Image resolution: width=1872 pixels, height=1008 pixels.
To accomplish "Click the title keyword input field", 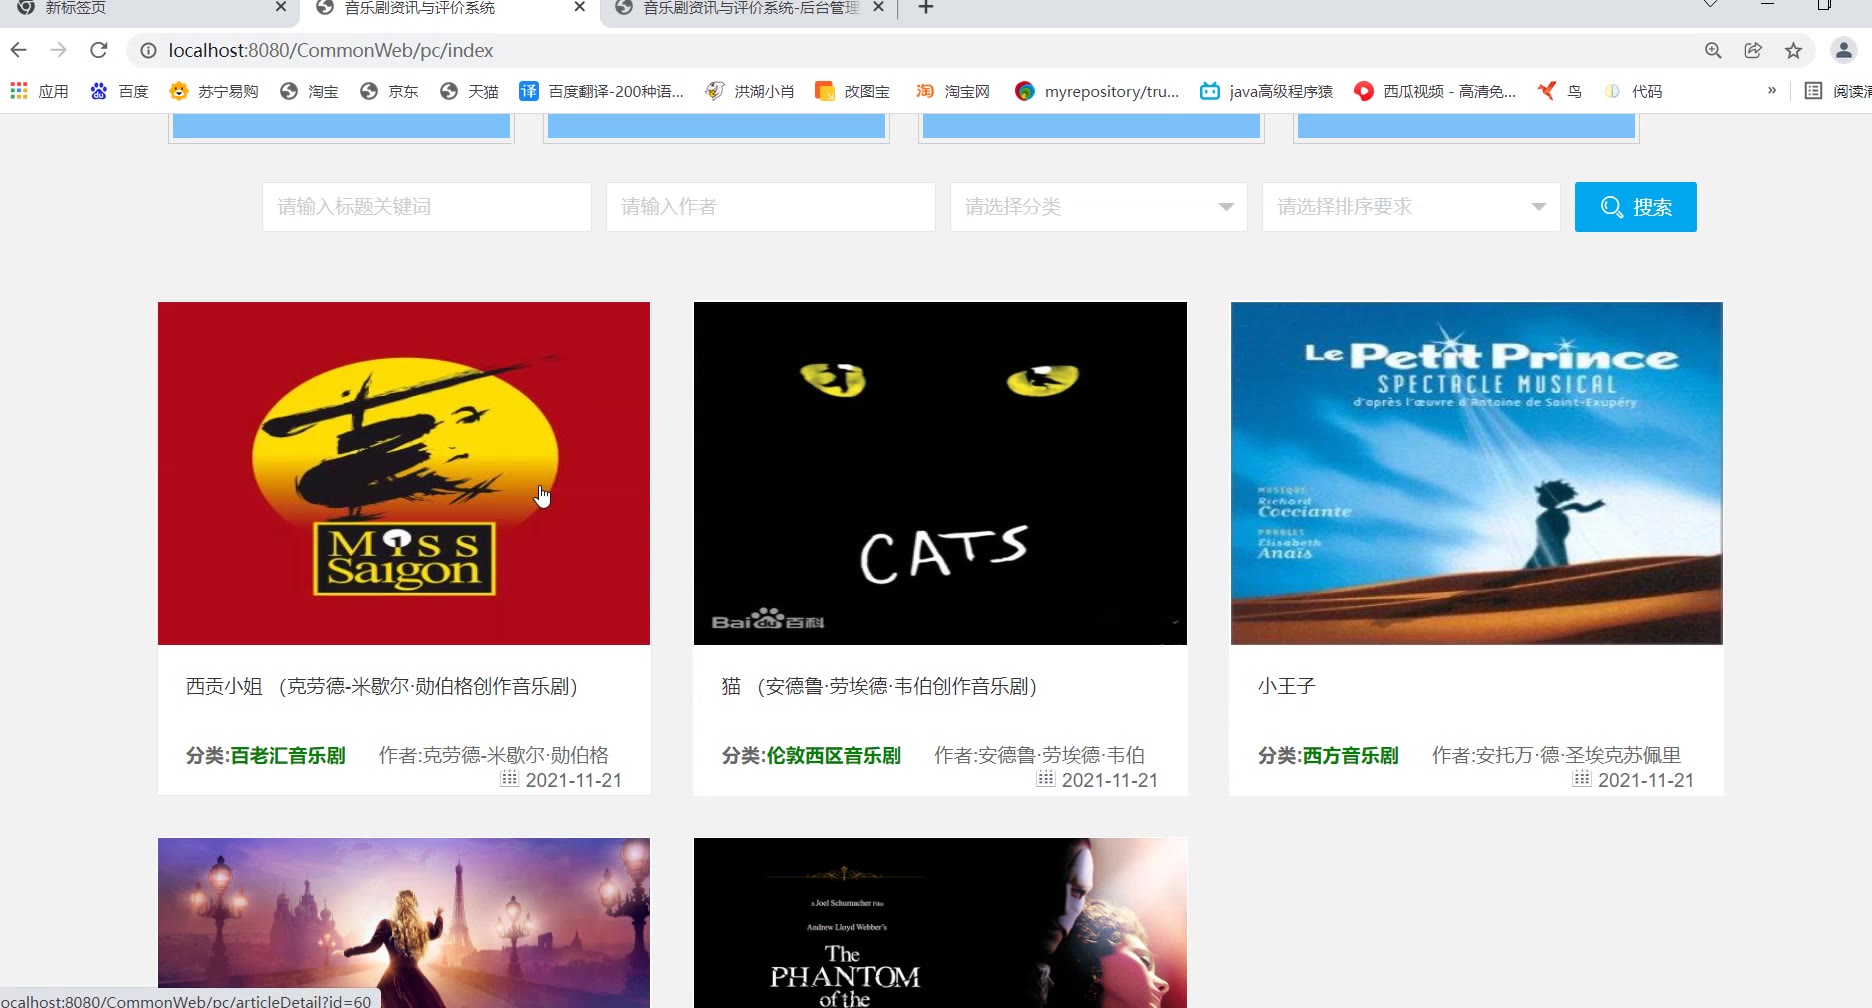I will click(427, 207).
